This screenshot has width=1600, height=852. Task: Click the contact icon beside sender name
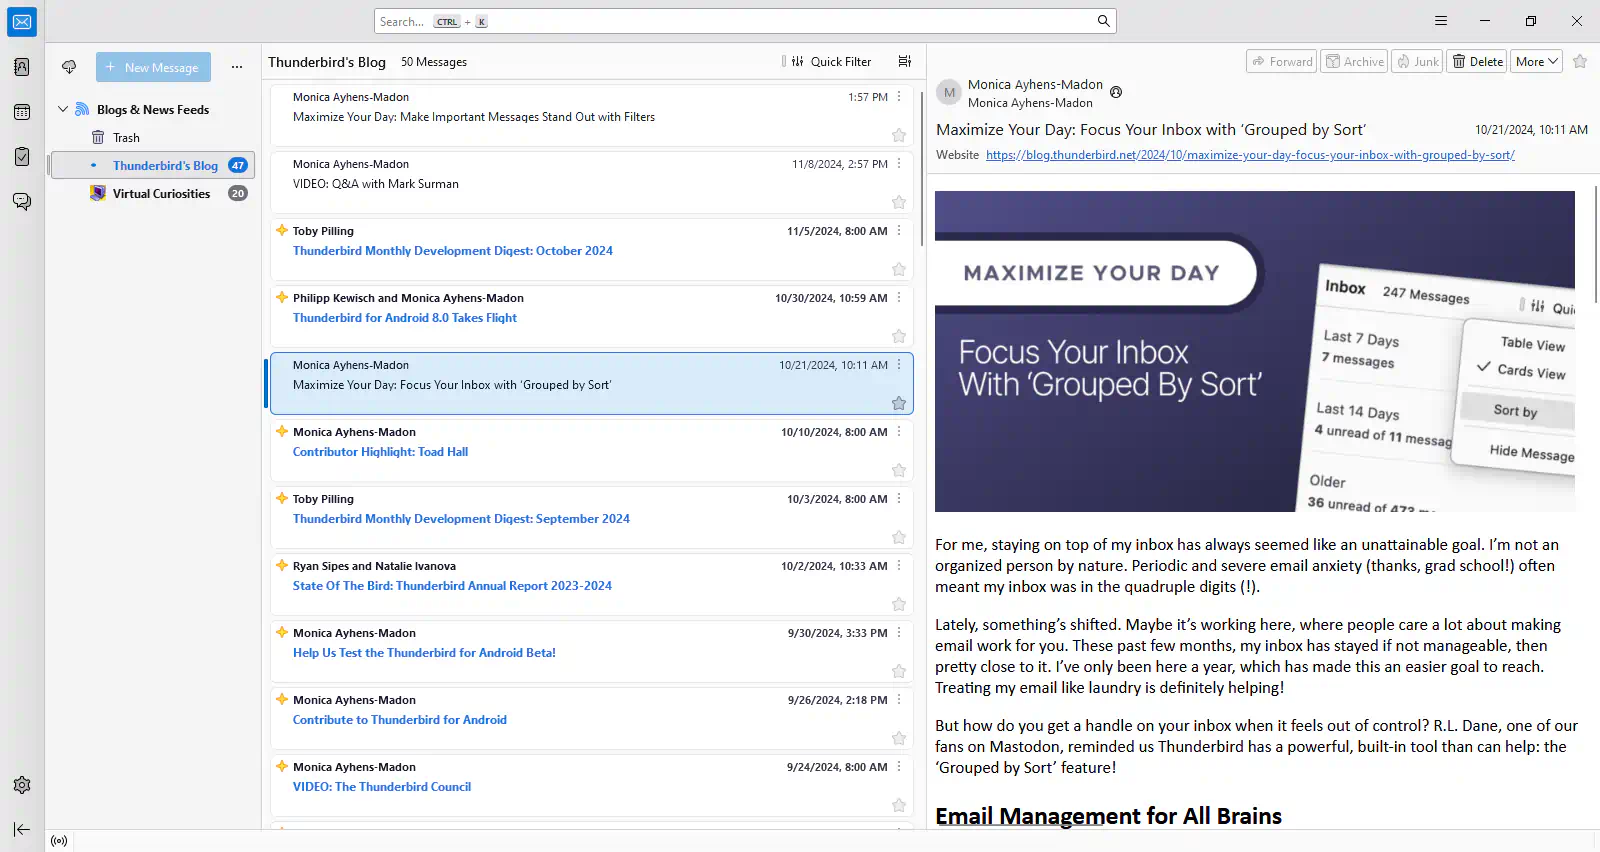1116,92
